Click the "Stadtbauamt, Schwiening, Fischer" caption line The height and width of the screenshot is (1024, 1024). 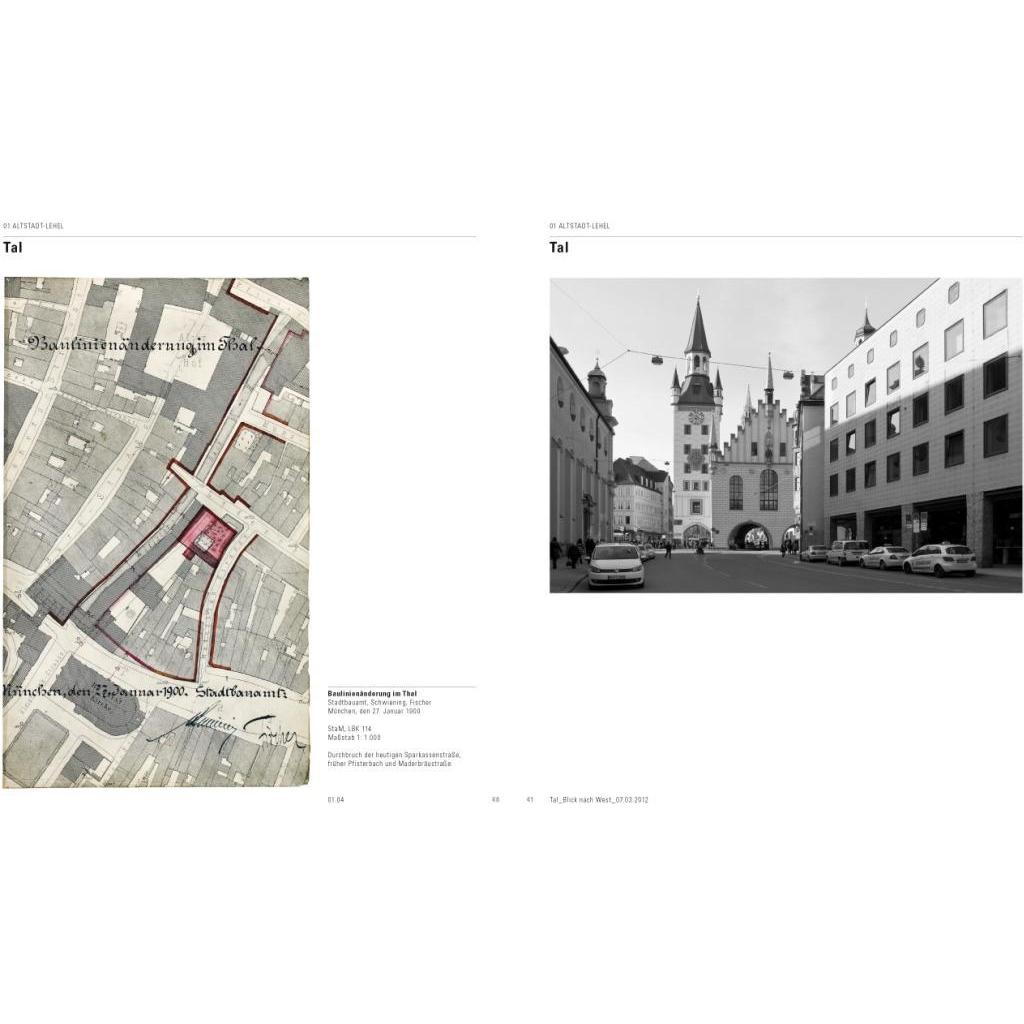pyautogui.click(x=379, y=703)
